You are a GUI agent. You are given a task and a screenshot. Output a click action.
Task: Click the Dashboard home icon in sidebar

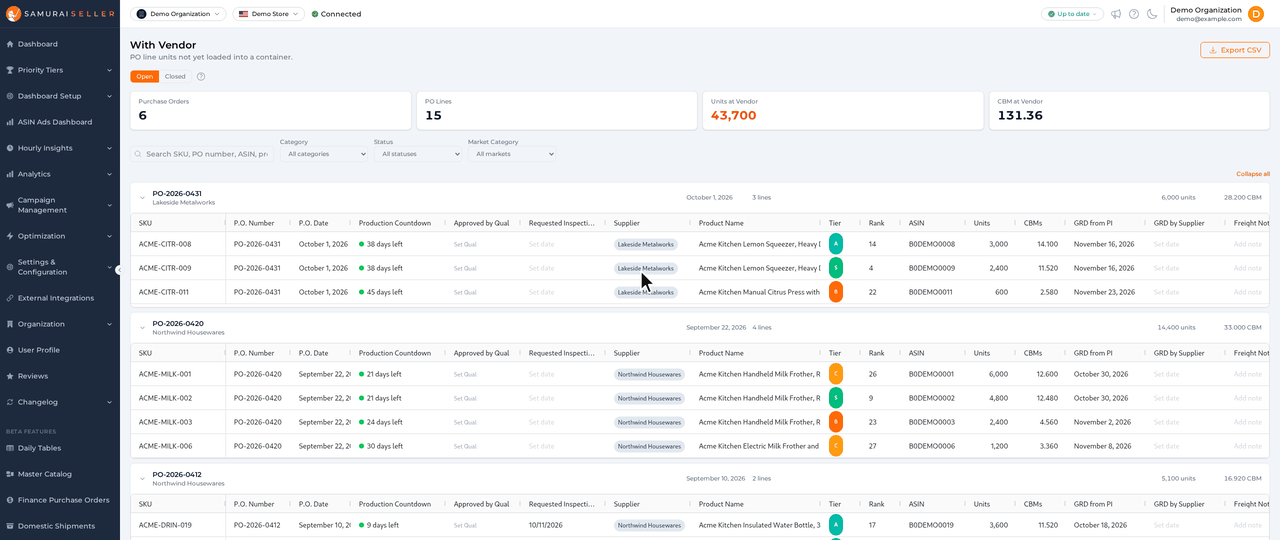[10, 44]
